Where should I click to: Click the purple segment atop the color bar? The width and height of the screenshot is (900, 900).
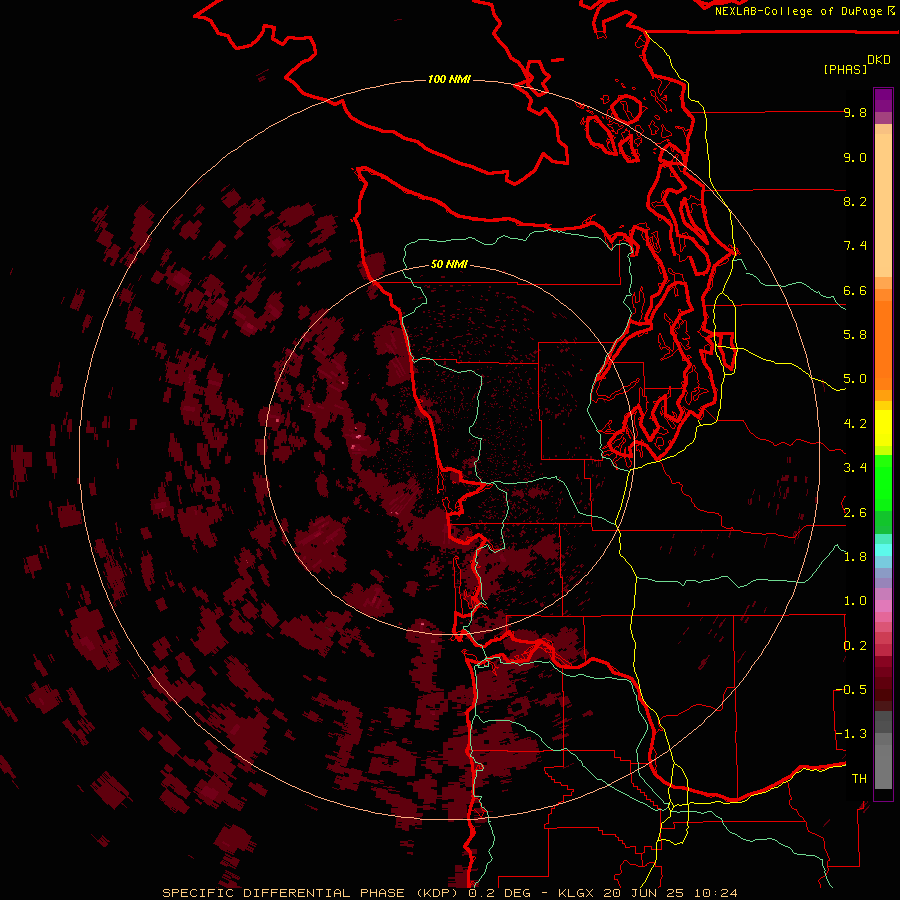tap(883, 100)
